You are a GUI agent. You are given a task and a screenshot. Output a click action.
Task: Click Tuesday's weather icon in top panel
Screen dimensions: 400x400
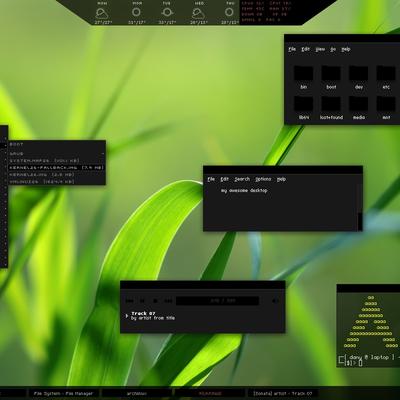167,13
